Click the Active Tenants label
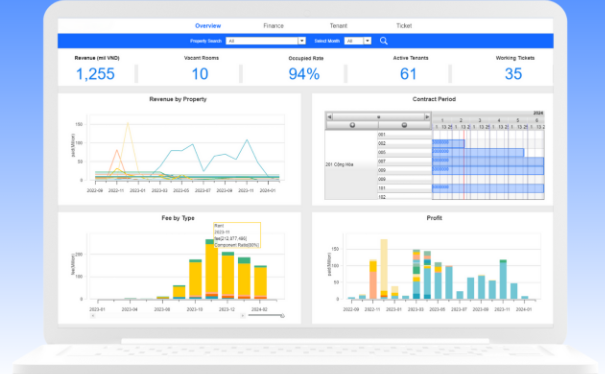Image resolution: width=606 pixels, height=374 pixels. 410,58
